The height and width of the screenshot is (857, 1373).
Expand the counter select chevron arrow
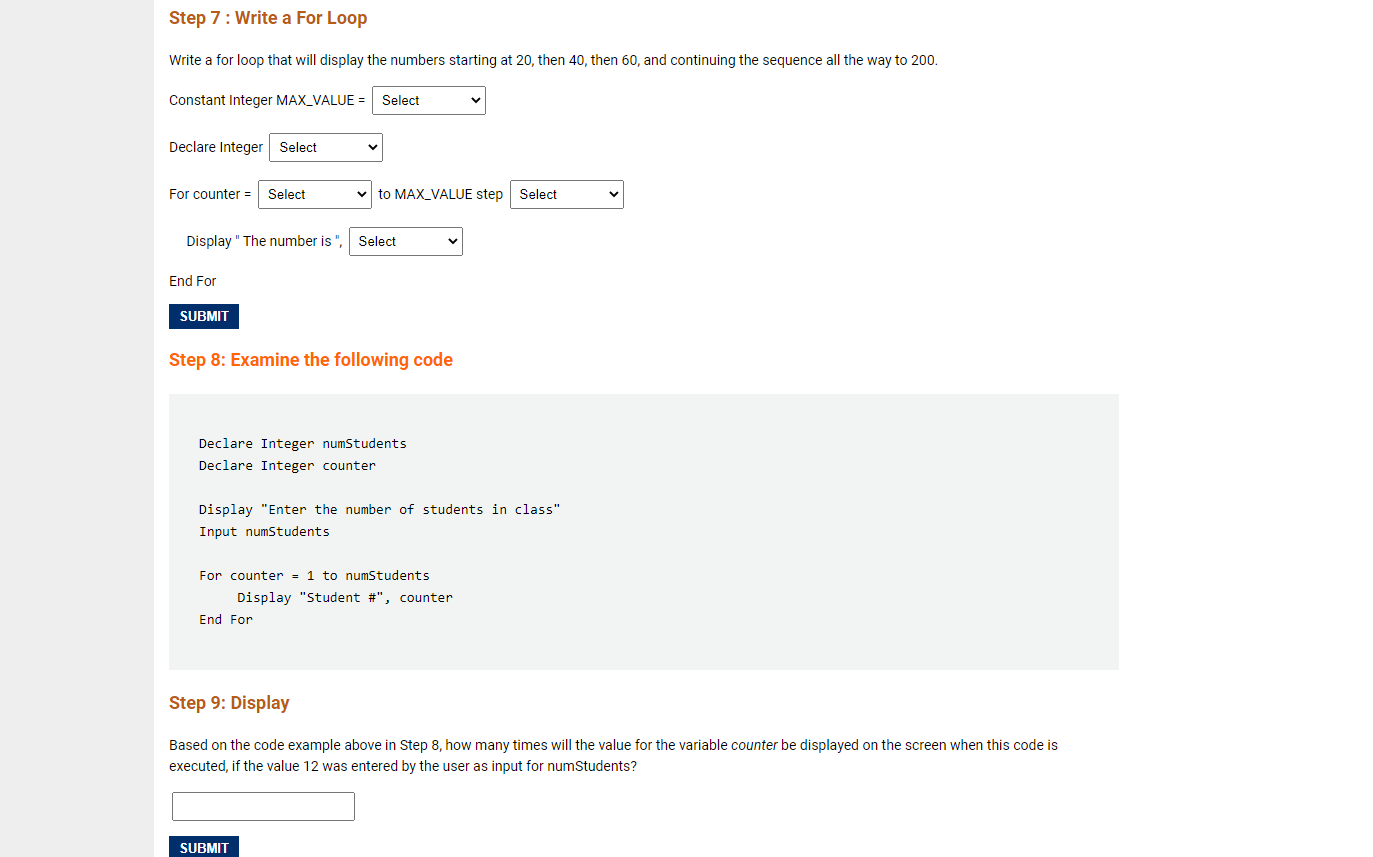click(x=360, y=194)
